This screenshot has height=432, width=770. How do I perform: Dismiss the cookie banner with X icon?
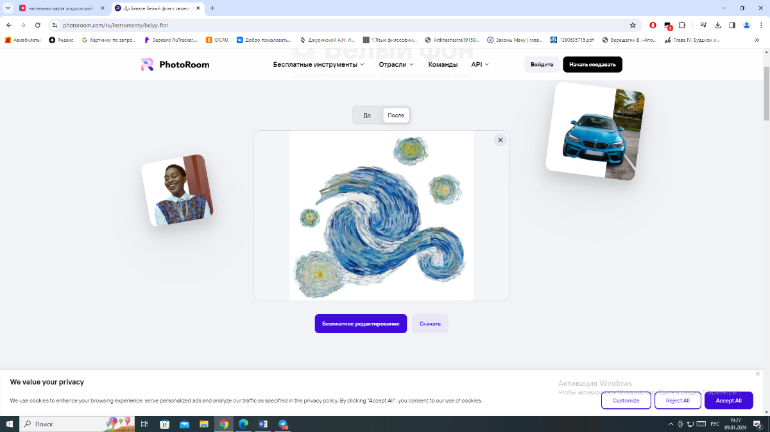757,374
